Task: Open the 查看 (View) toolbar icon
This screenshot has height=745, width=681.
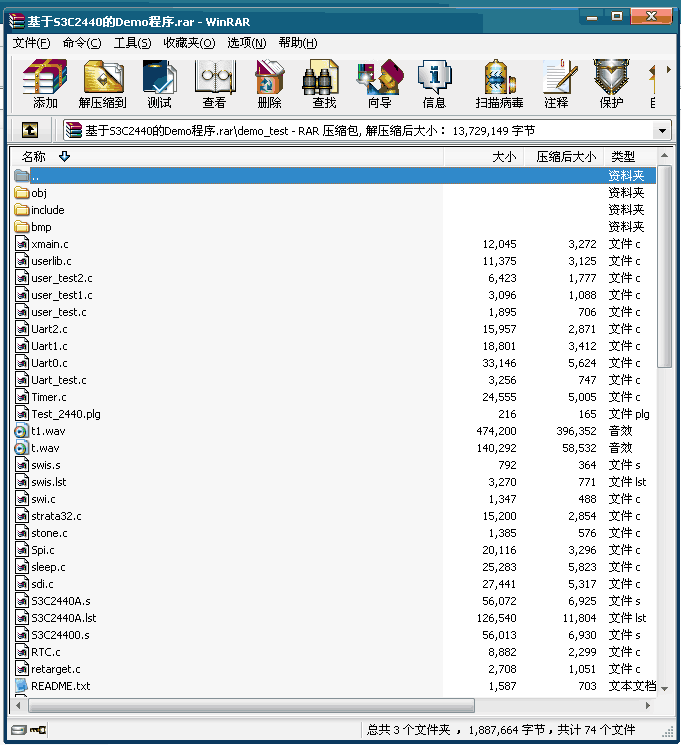Action: tap(214, 77)
